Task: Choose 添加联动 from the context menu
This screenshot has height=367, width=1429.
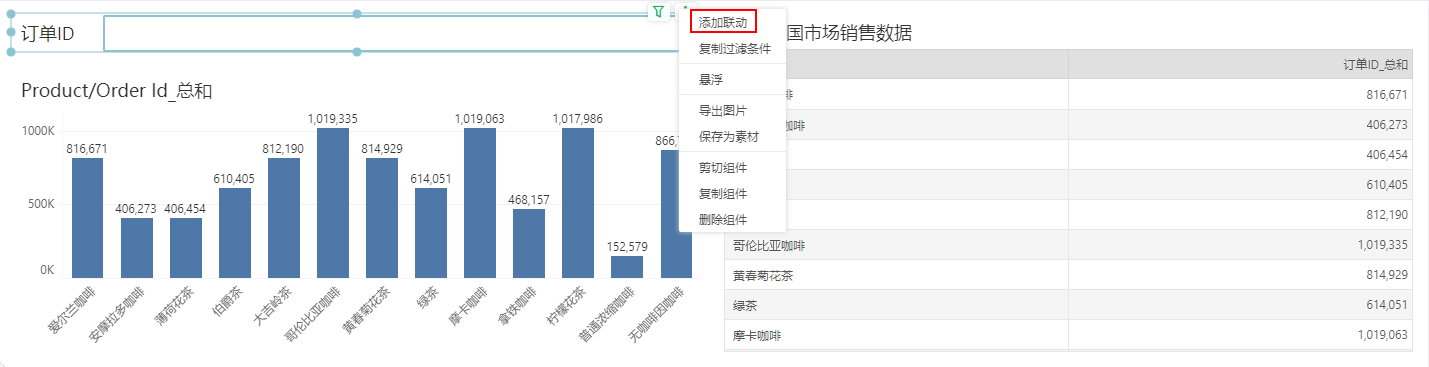Action: (723, 21)
